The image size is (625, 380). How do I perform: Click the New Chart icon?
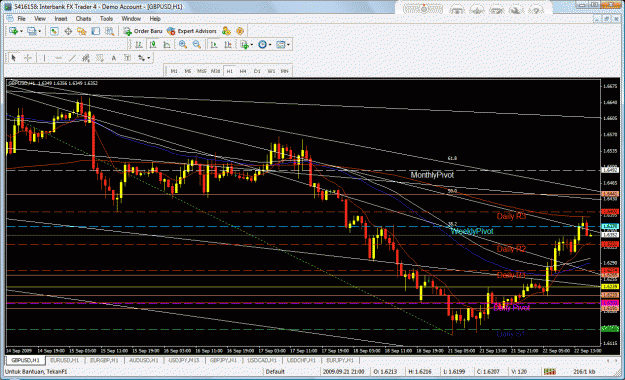point(13,31)
